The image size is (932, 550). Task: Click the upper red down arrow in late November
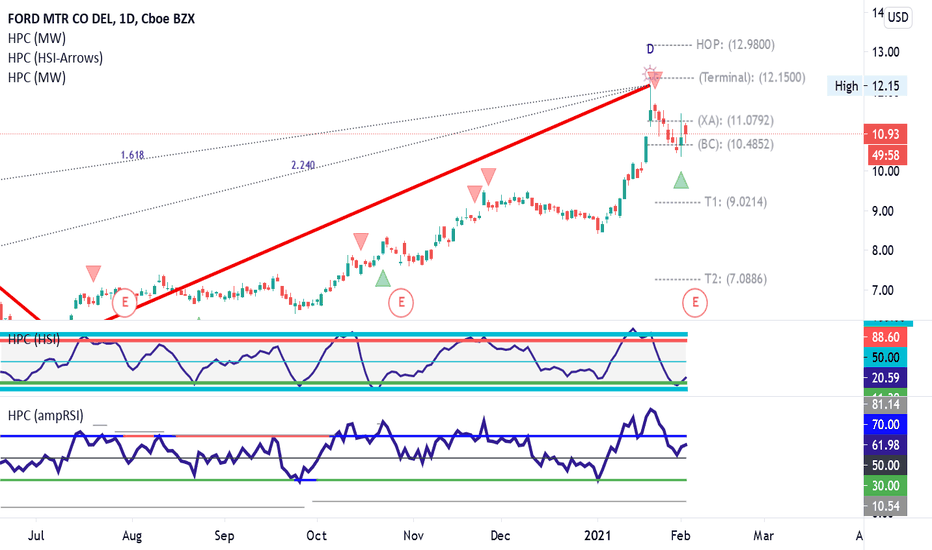click(489, 176)
